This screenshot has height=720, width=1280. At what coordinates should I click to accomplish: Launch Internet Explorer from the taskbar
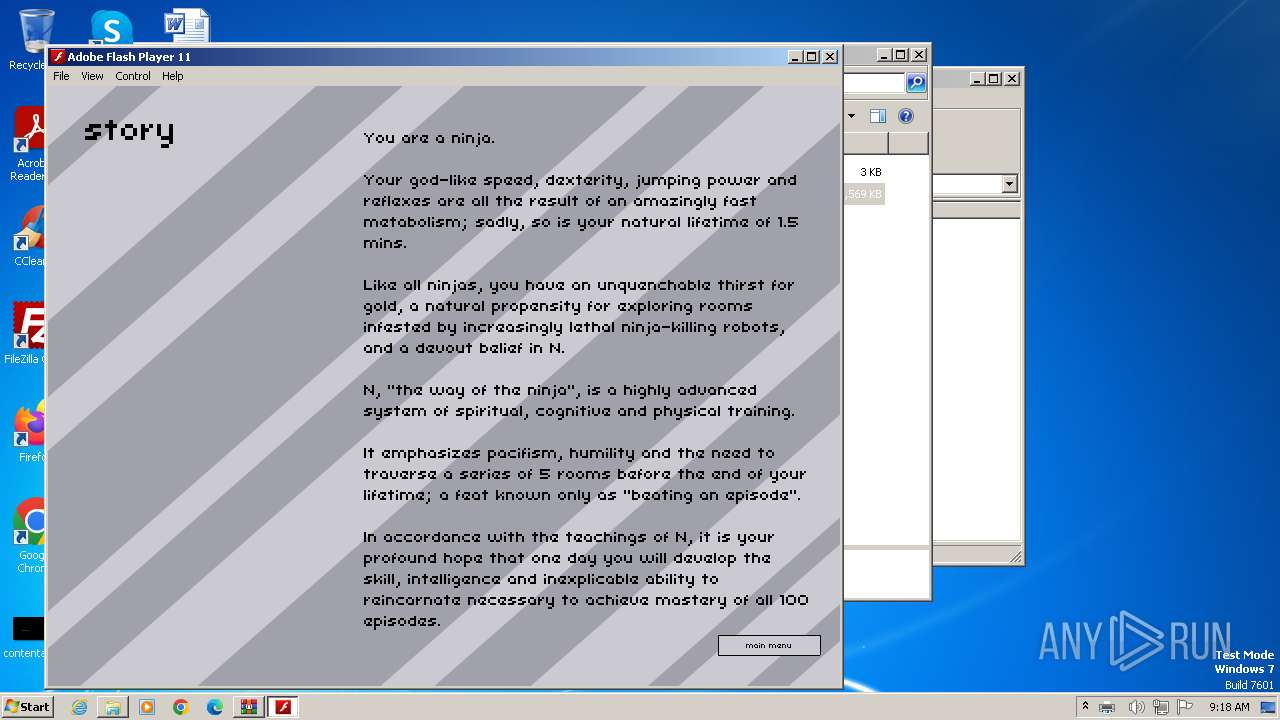(x=79, y=707)
